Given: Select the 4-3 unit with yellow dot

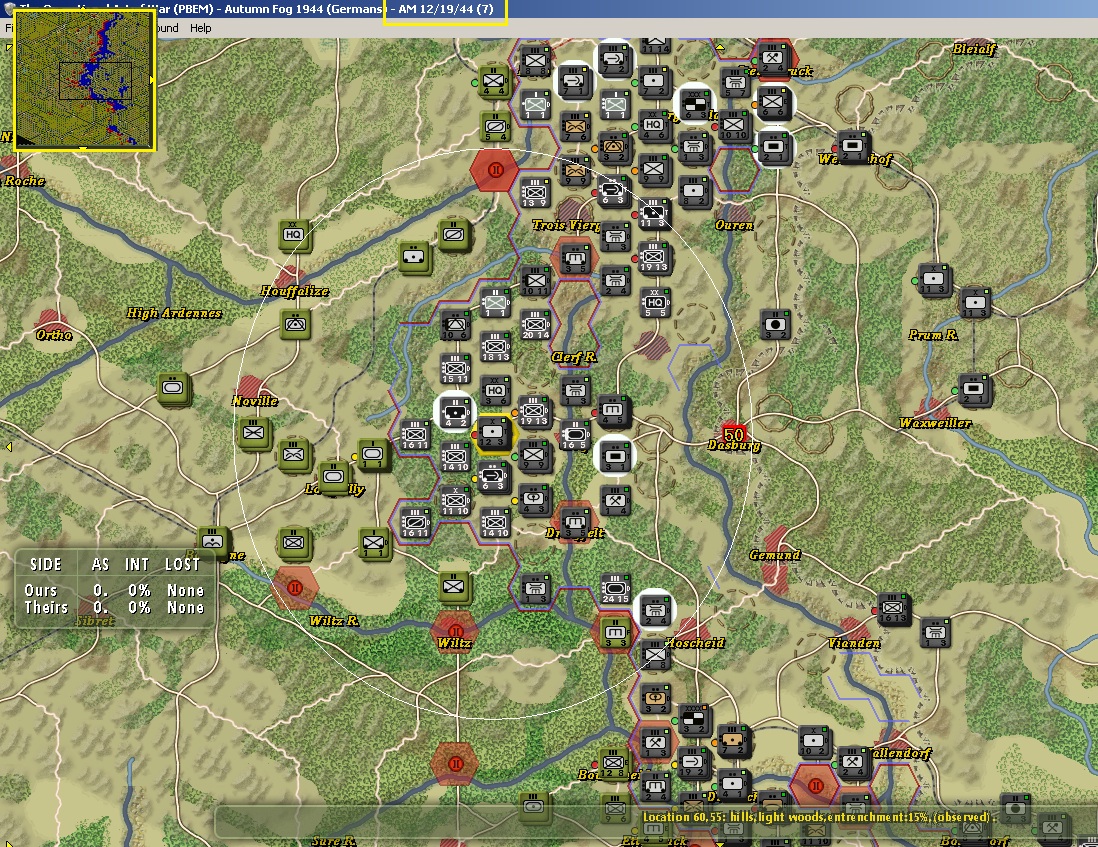Looking at the screenshot, I should [534, 501].
